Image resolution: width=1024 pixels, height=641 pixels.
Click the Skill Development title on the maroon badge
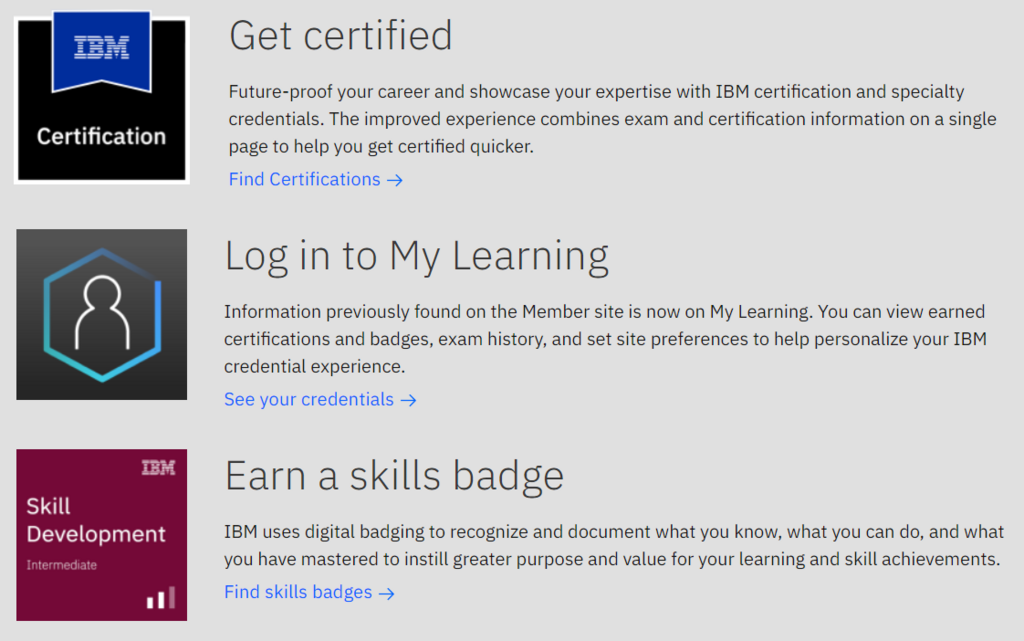point(95,520)
